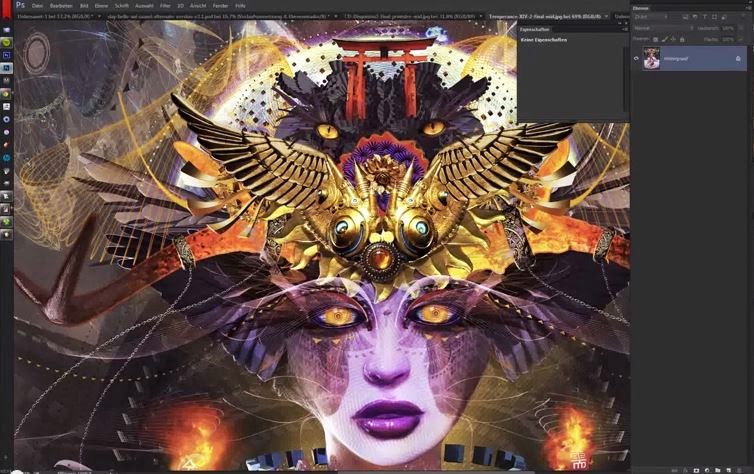Open the Schrift menu
Viewport: 754px width, 474px height.
[122, 6]
